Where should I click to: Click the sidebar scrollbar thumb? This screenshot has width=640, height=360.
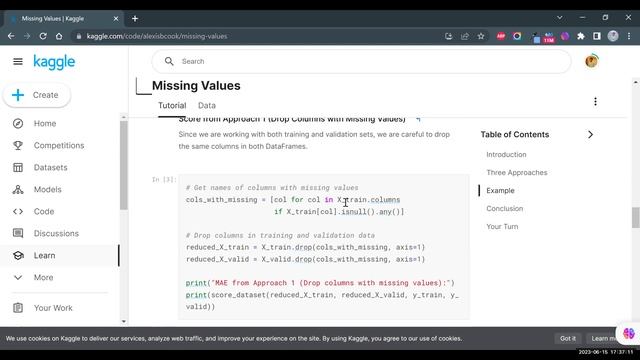pos(124,165)
